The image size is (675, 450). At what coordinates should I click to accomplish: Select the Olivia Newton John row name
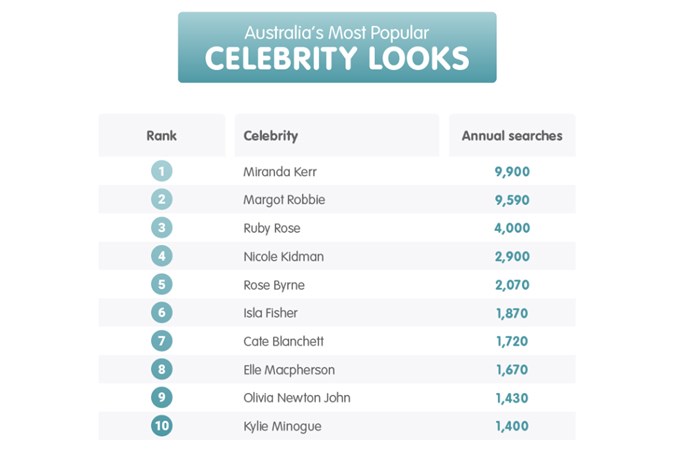[x=297, y=398]
